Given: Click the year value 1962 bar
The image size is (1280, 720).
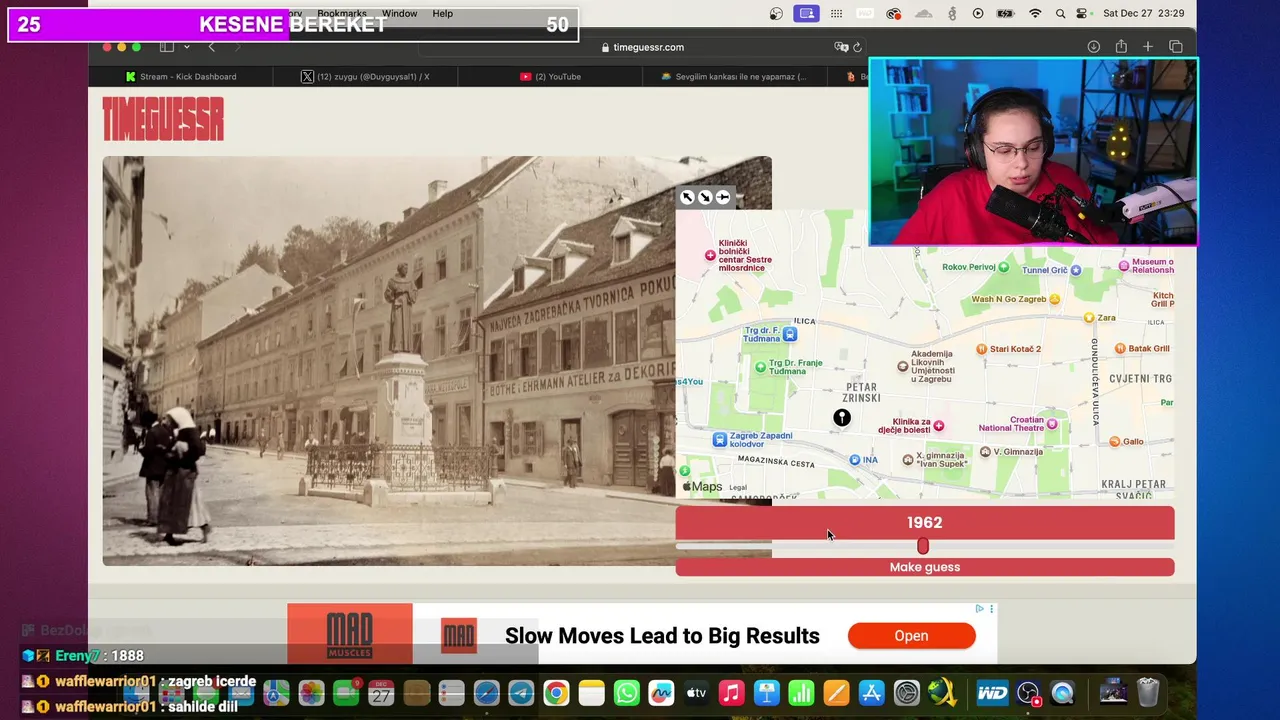Looking at the screenshot, I should [x=925, y=522].
